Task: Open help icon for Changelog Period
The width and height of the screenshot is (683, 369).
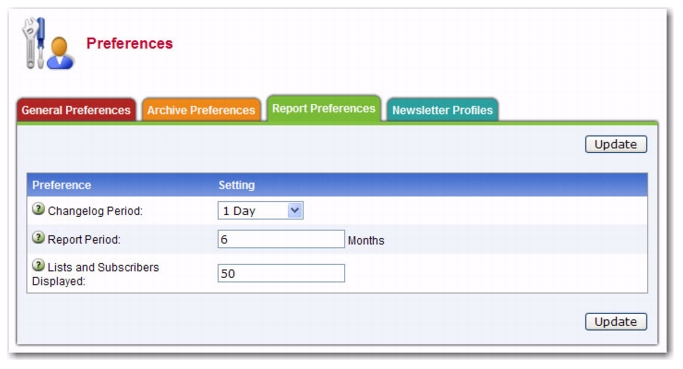Action: [38, 209]
